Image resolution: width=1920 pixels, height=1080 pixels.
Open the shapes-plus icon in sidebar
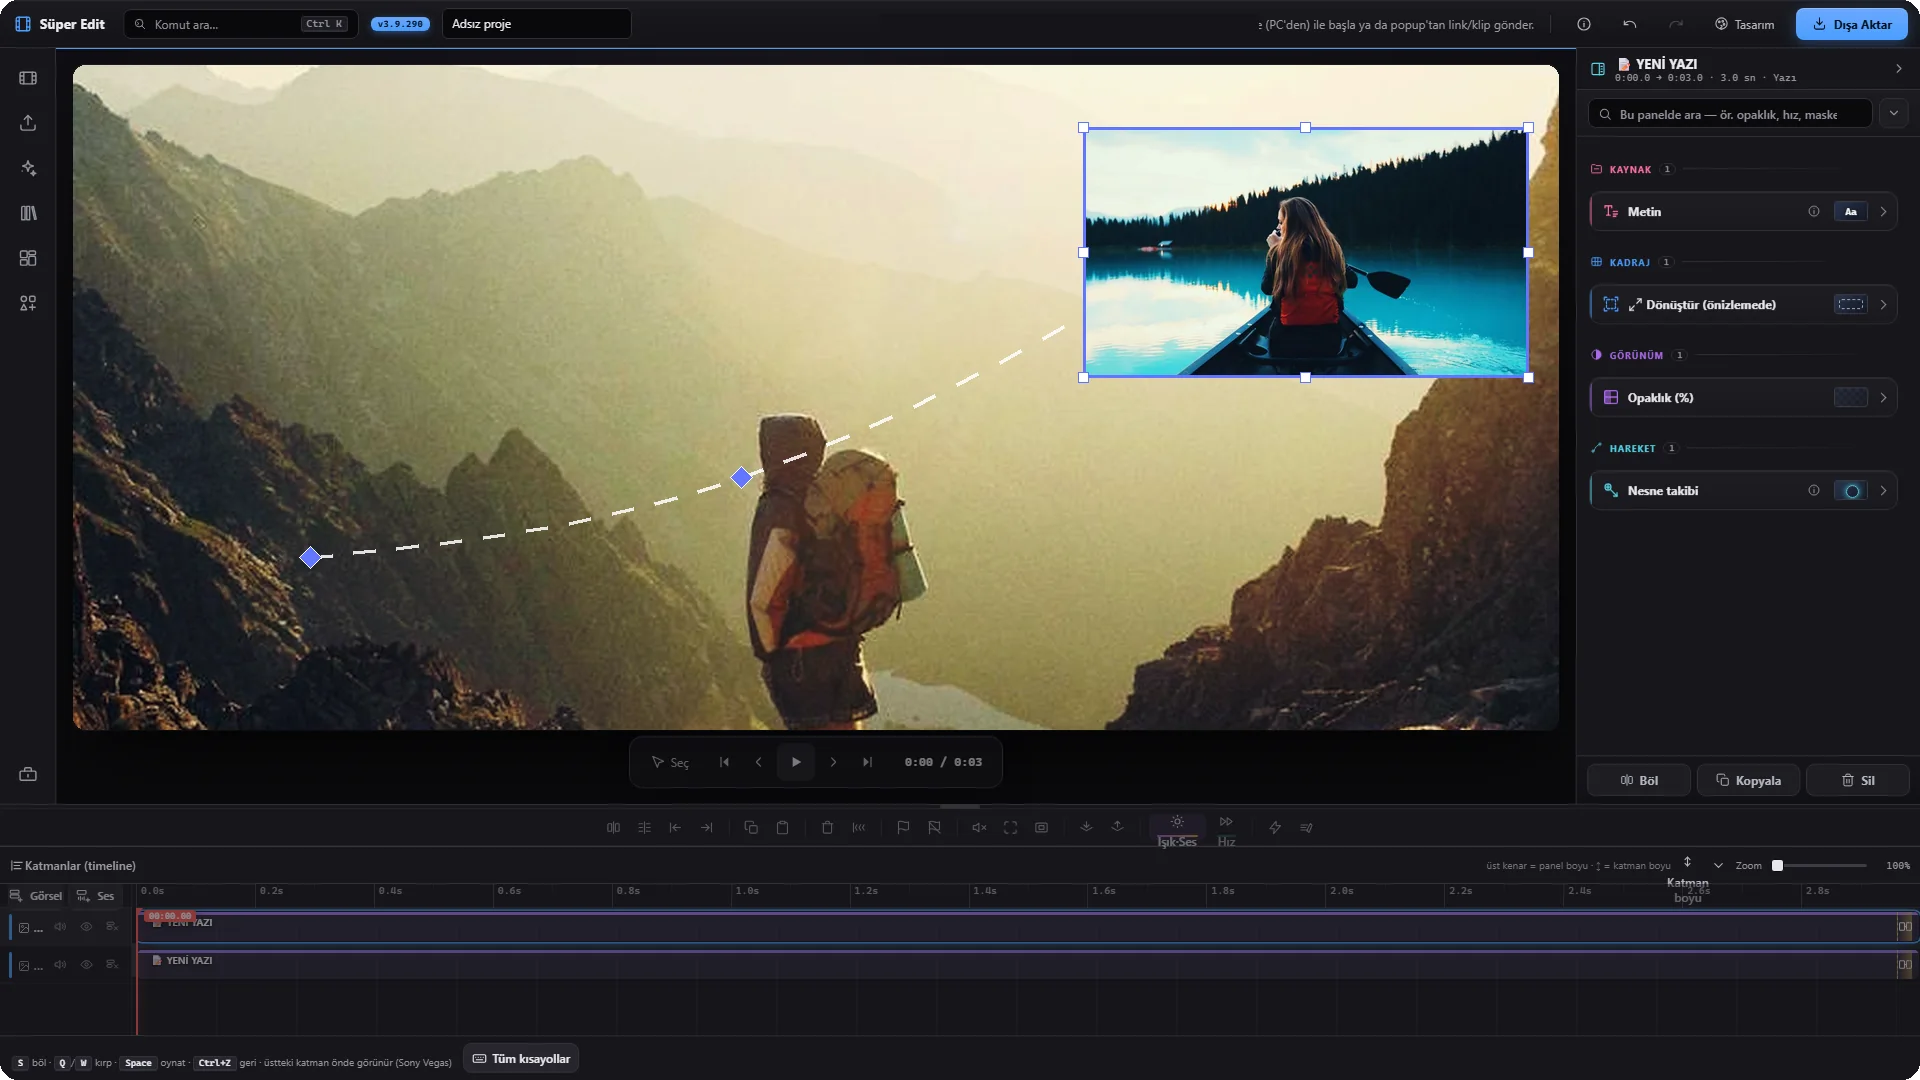coord(28,303)
